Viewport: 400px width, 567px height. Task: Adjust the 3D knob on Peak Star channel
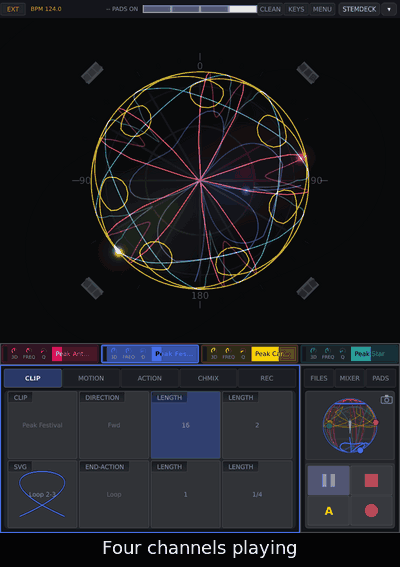pos(314,353)
